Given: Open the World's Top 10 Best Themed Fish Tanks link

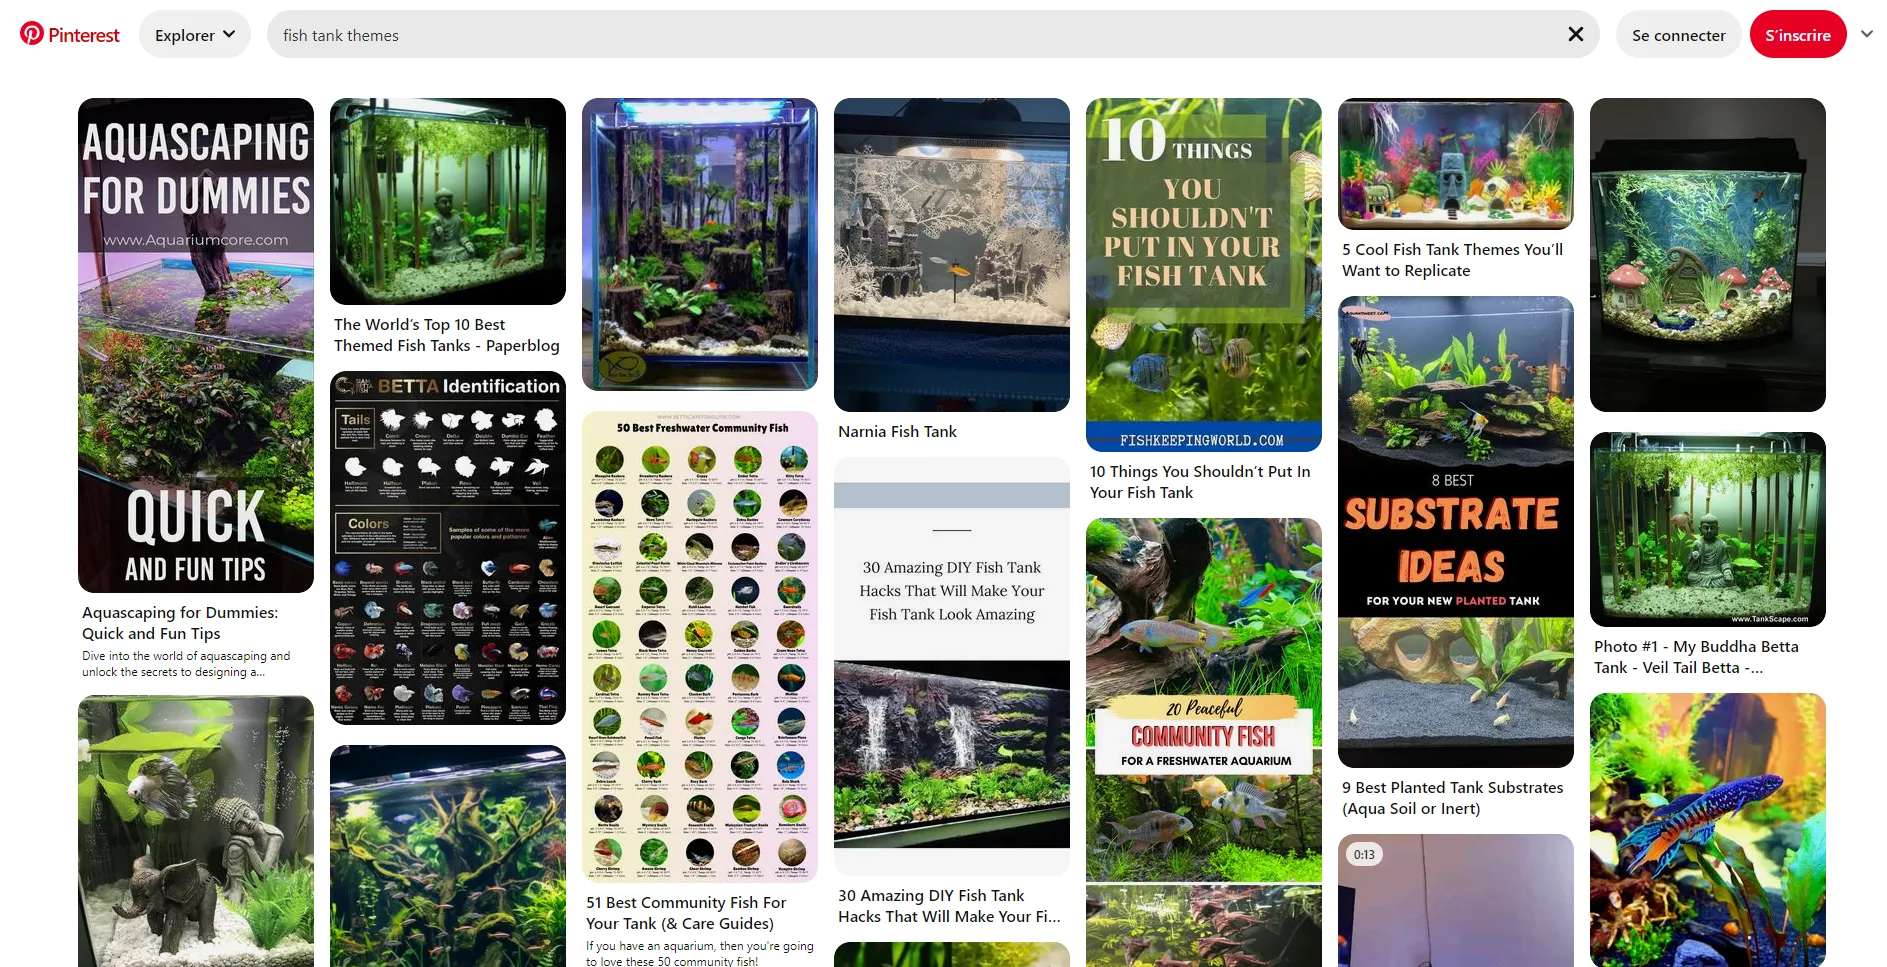Looking at the screenshot, I should [446, 335].
